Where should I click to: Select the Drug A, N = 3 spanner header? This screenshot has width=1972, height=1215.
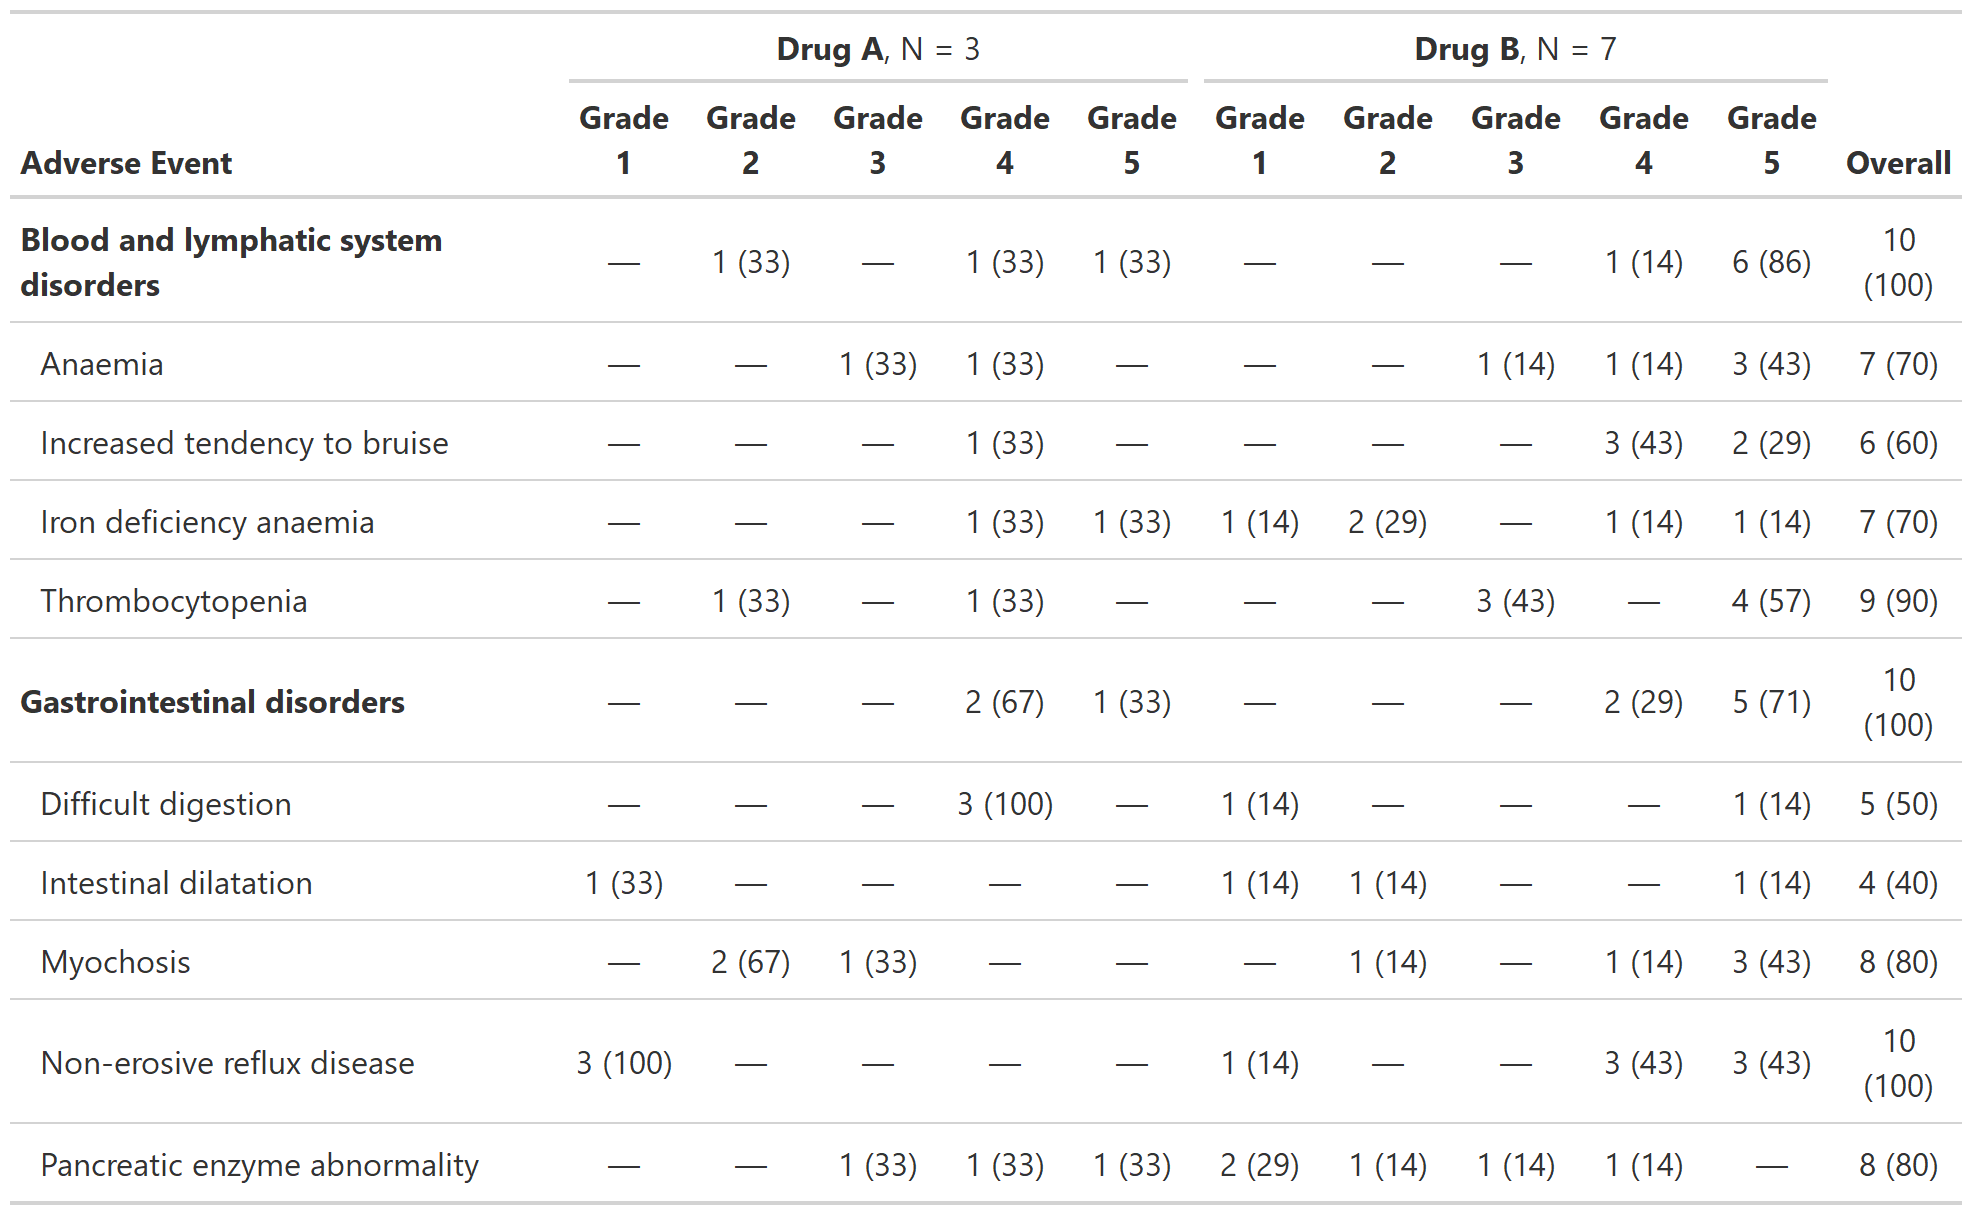click(877, 49)
